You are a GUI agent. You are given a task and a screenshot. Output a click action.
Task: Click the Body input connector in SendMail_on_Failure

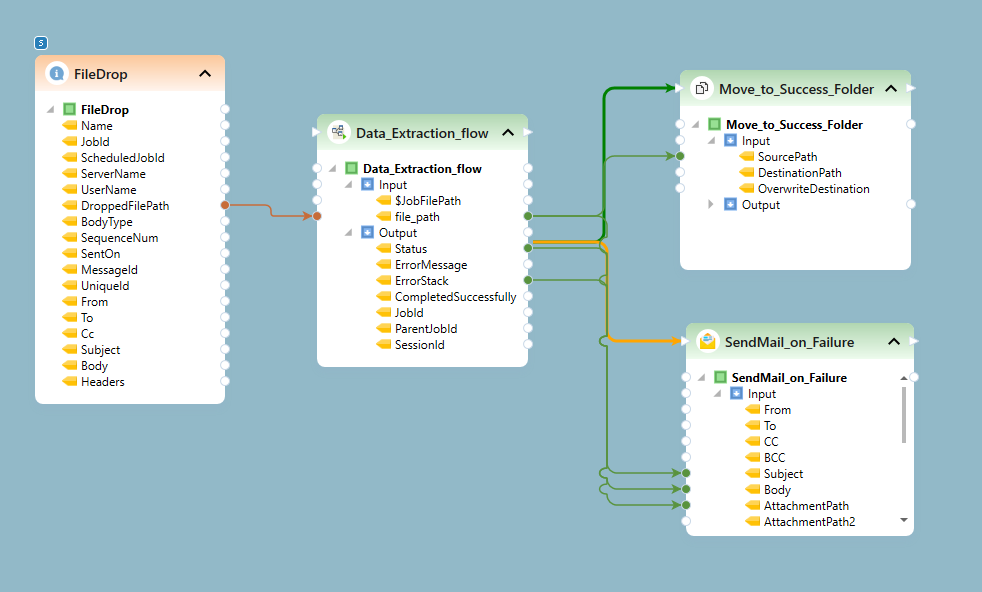coord(686,489)
